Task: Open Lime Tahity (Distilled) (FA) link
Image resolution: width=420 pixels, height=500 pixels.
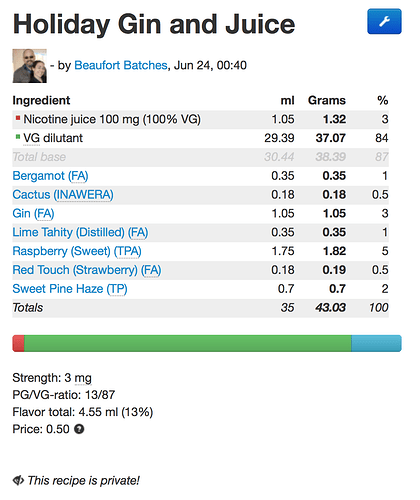Action: (80, 232)
